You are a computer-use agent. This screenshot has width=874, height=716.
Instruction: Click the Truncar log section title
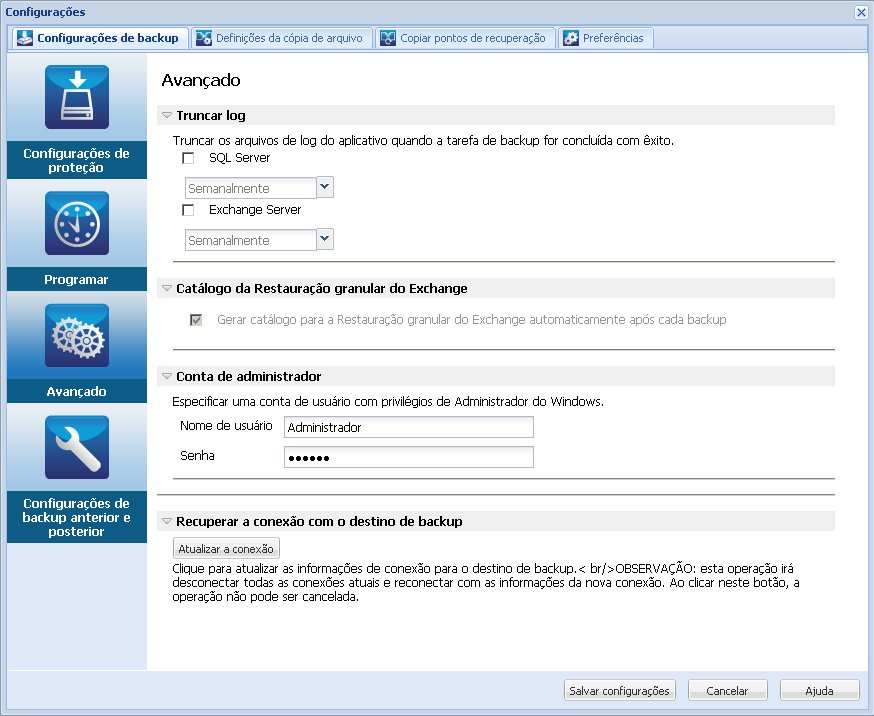211,115
